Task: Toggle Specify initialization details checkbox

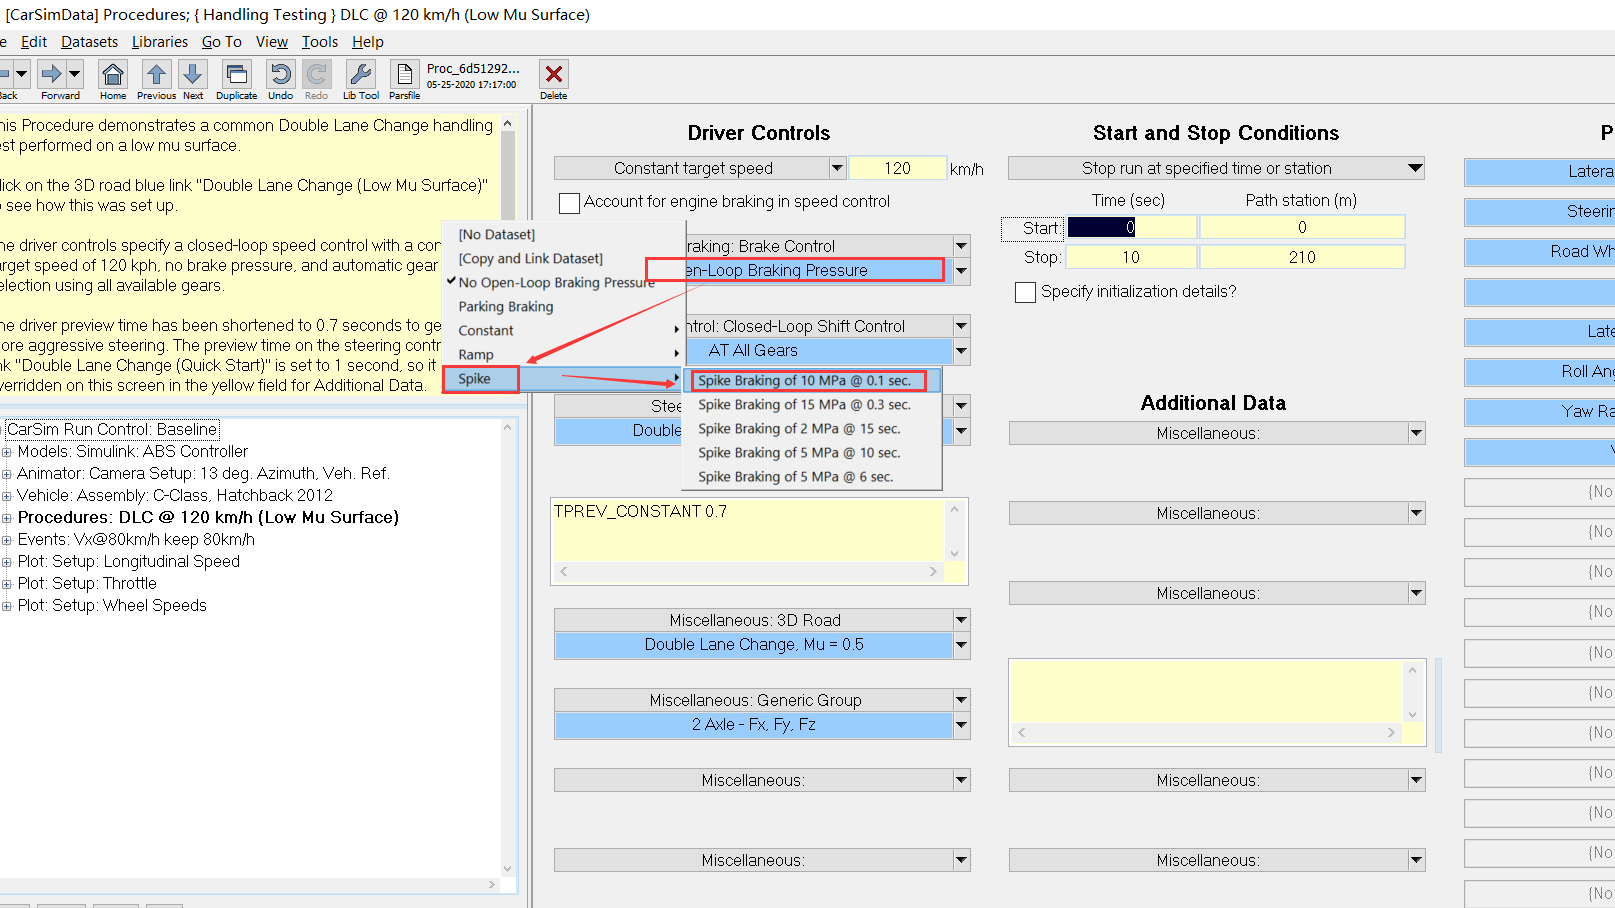Action: click(1025, 292)
